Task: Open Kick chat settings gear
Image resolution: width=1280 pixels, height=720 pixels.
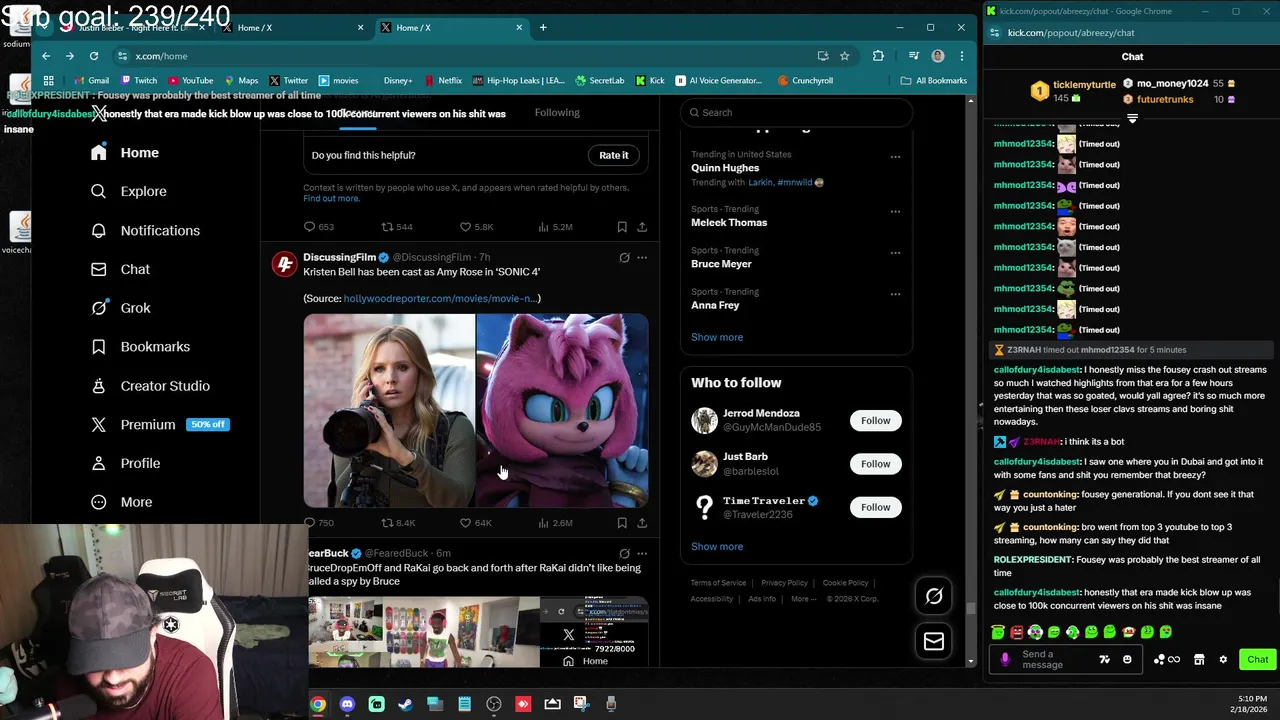Action: [x=1223, y=660]
